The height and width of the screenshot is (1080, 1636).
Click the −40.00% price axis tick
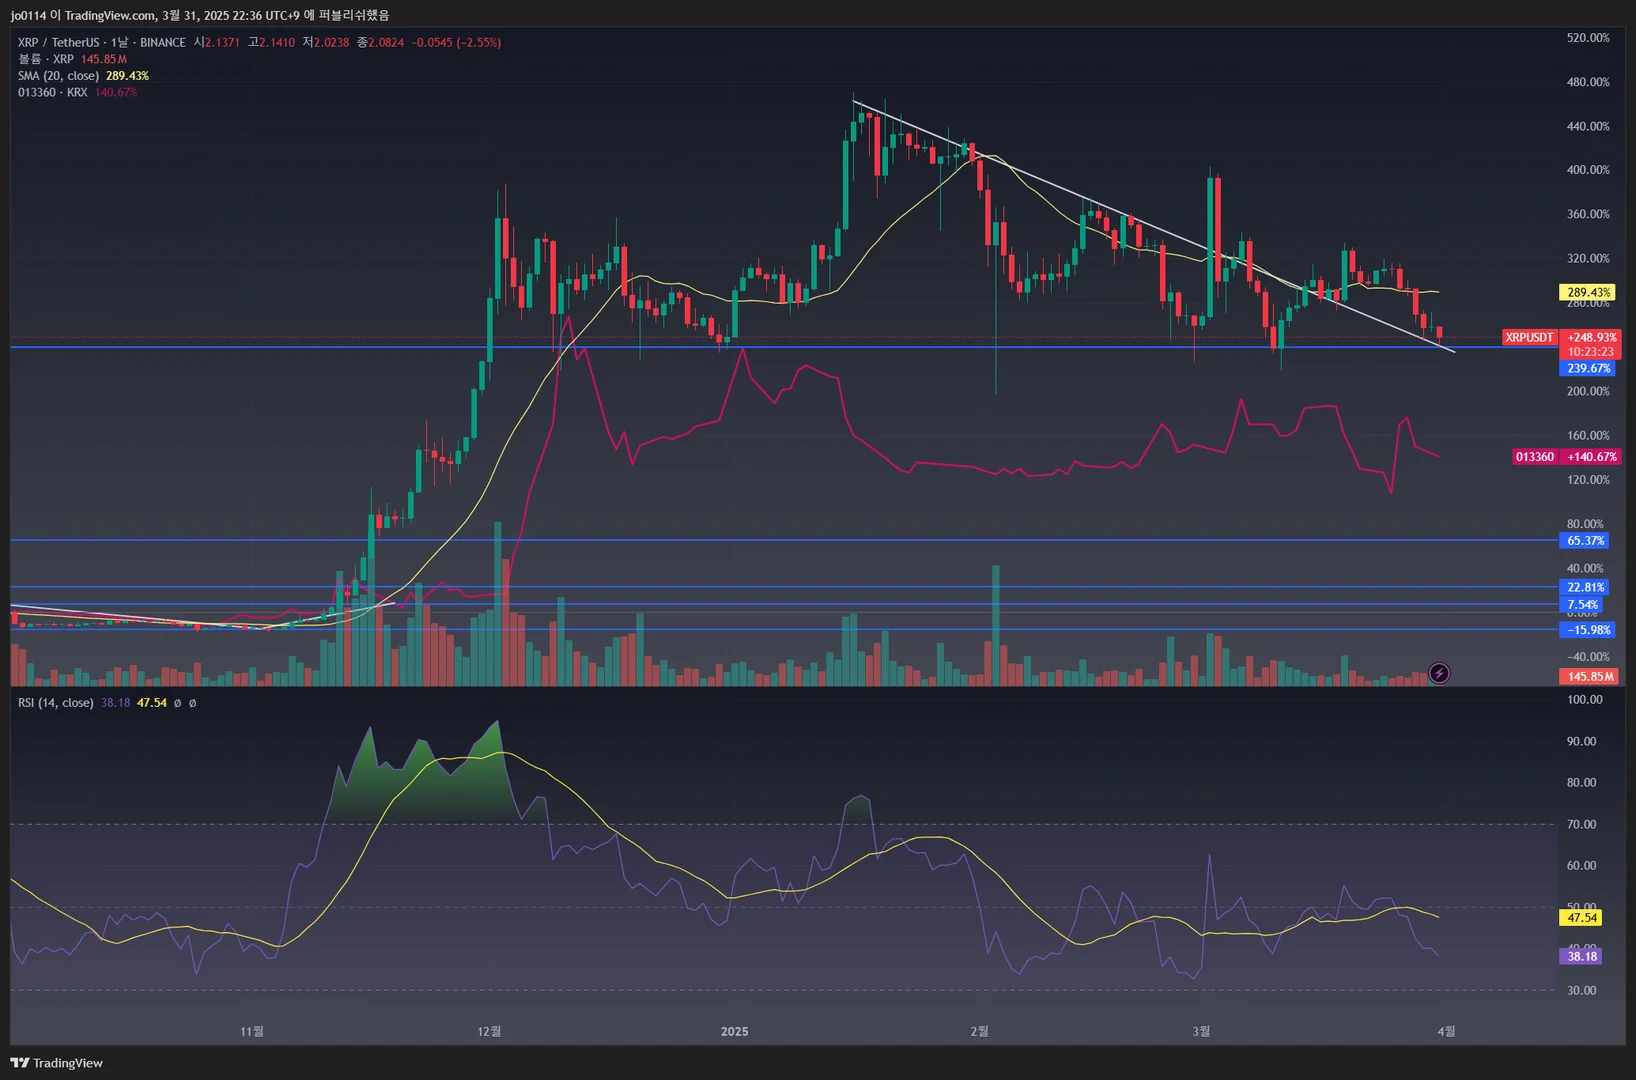click(1588, 657)
